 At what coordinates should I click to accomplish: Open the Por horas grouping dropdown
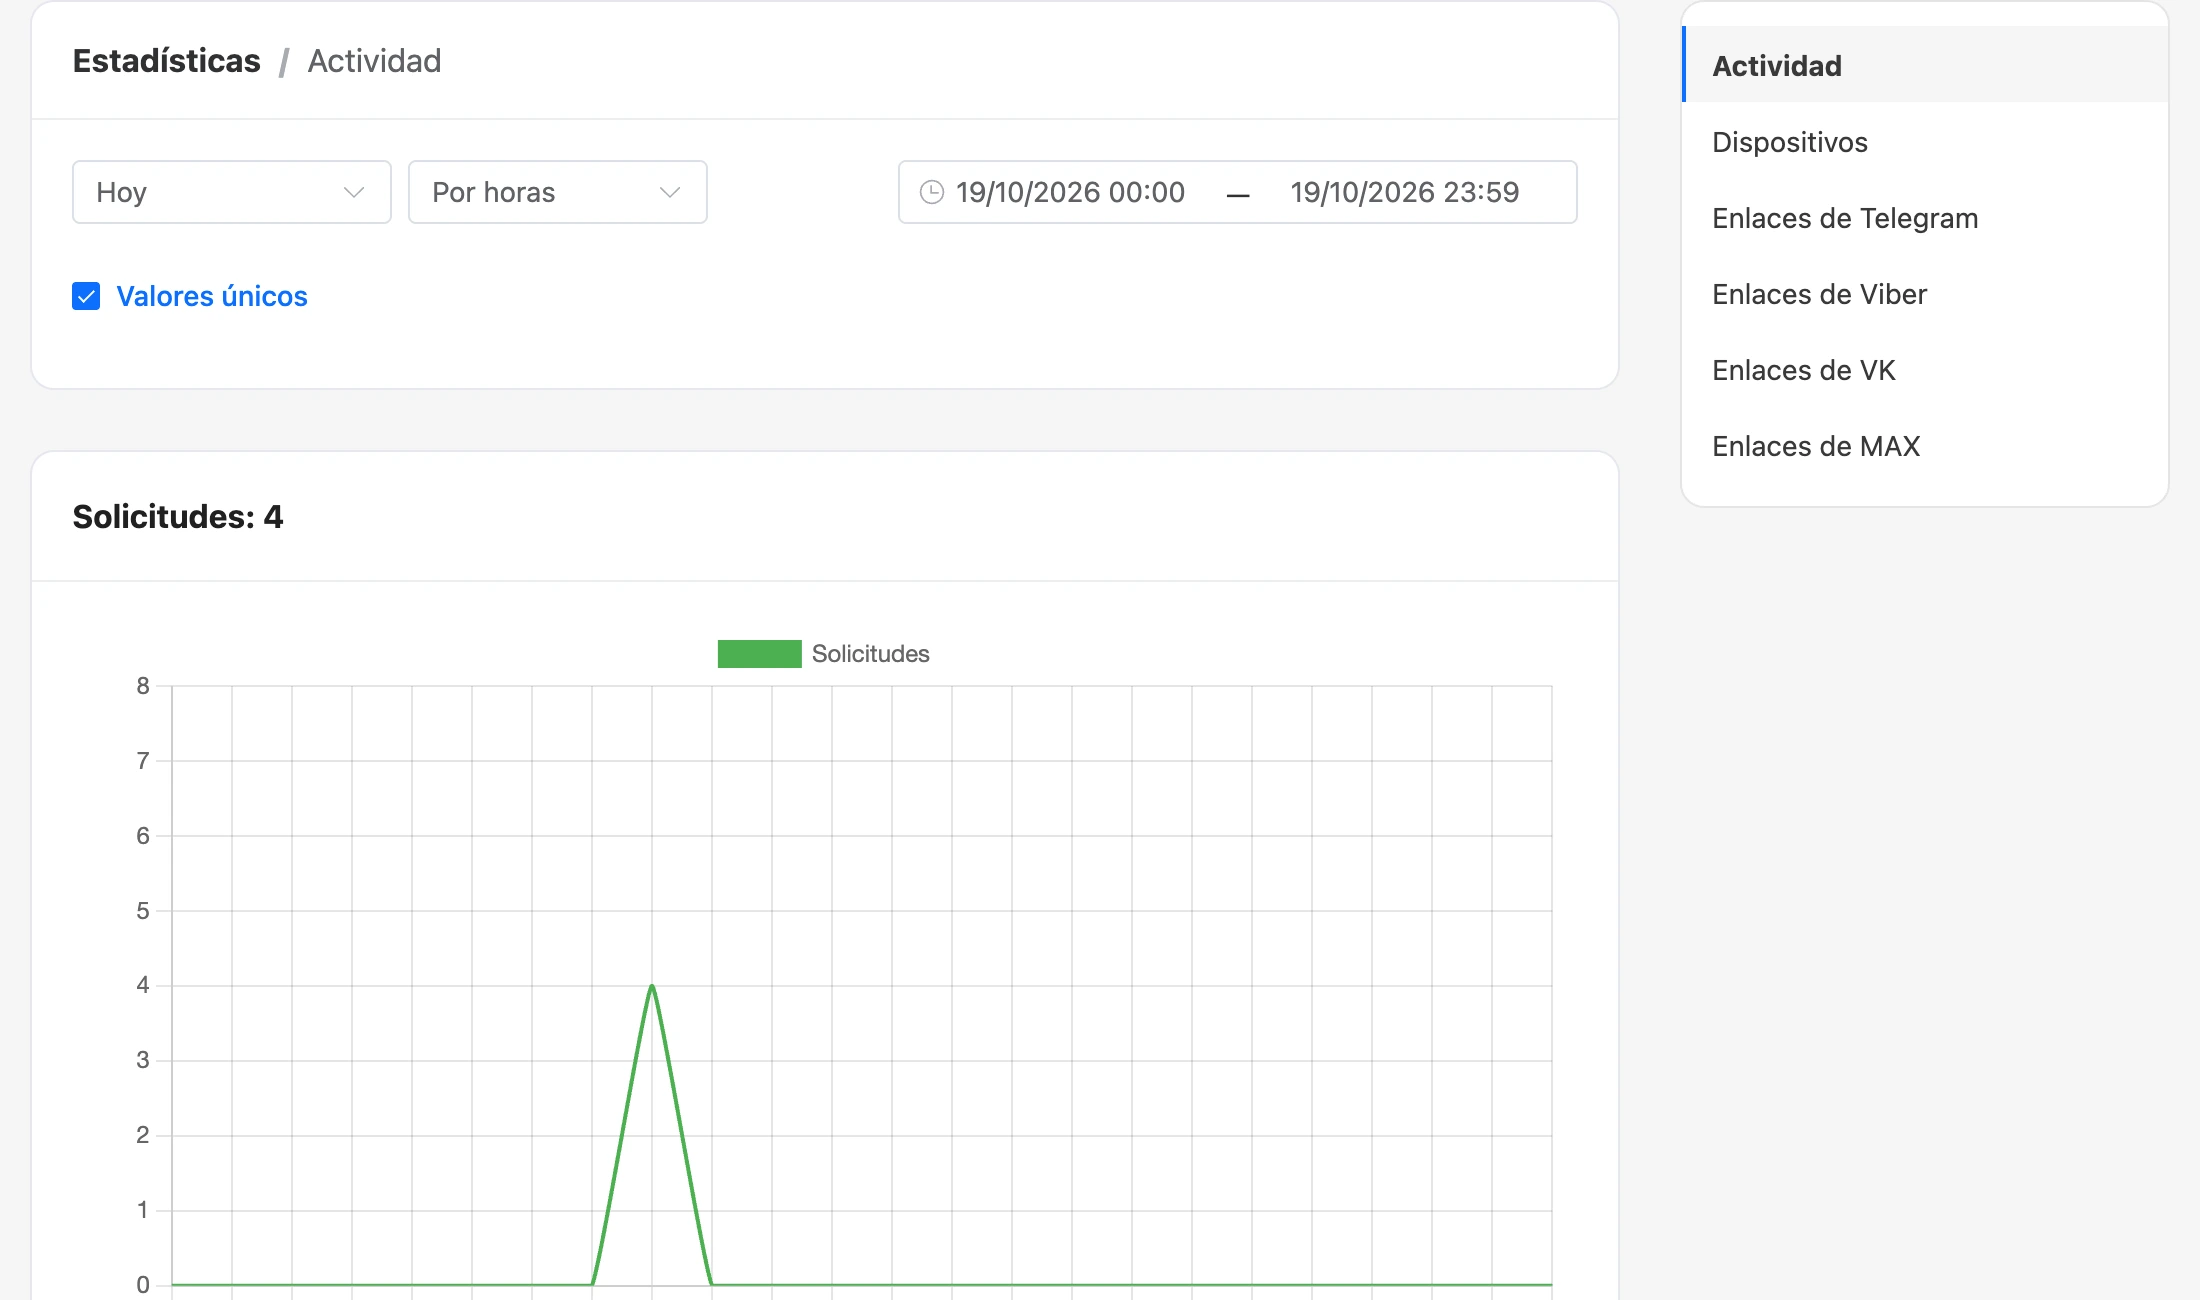click(x=558, y=192)
